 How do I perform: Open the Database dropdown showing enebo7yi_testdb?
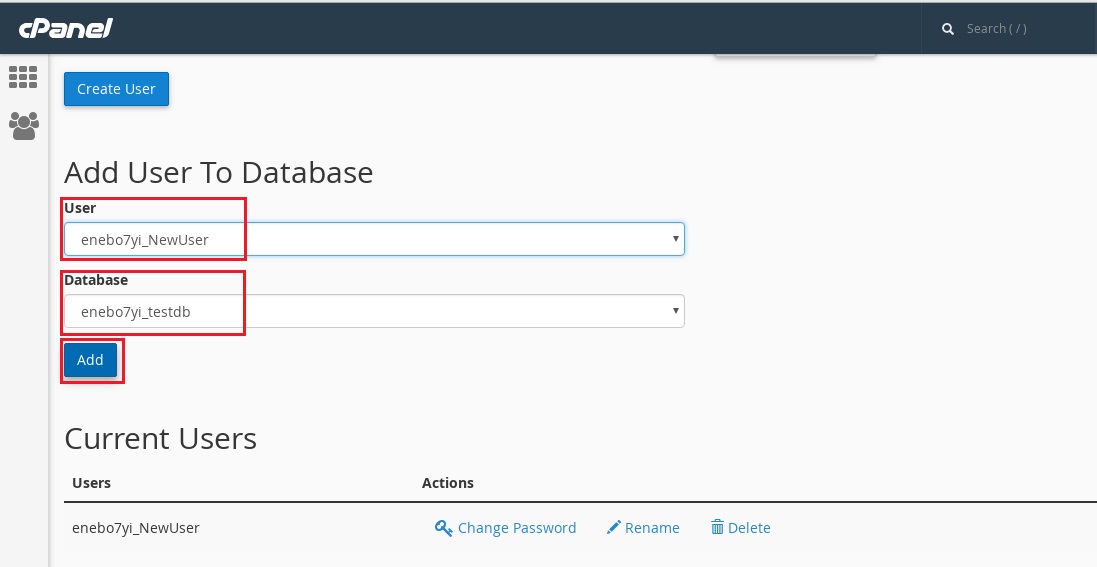374,312
